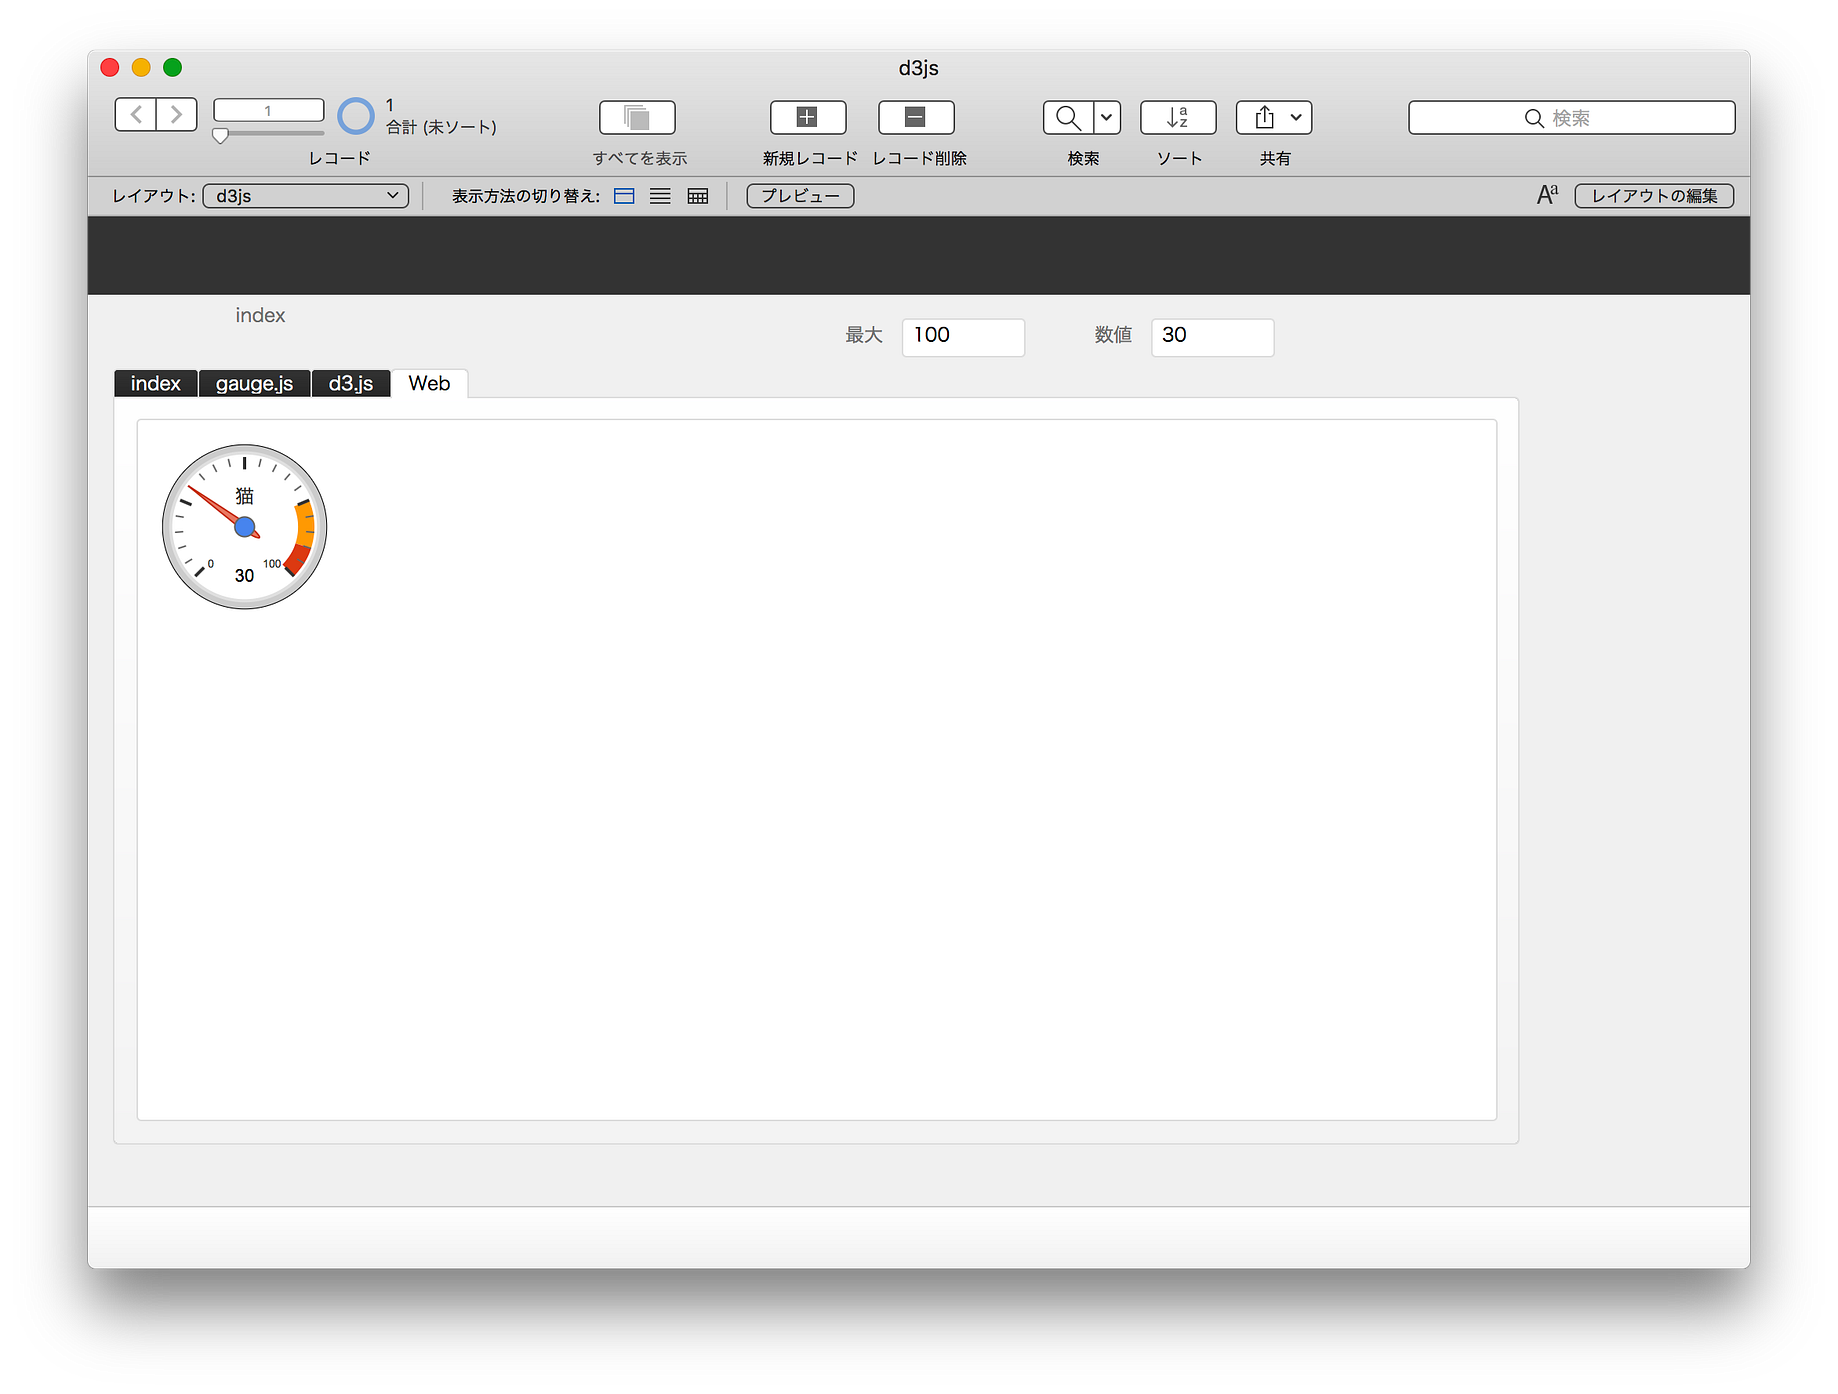Click the 最大 field showing 100
This screenshot has height=1394, width=1838.
click(962, 337)
